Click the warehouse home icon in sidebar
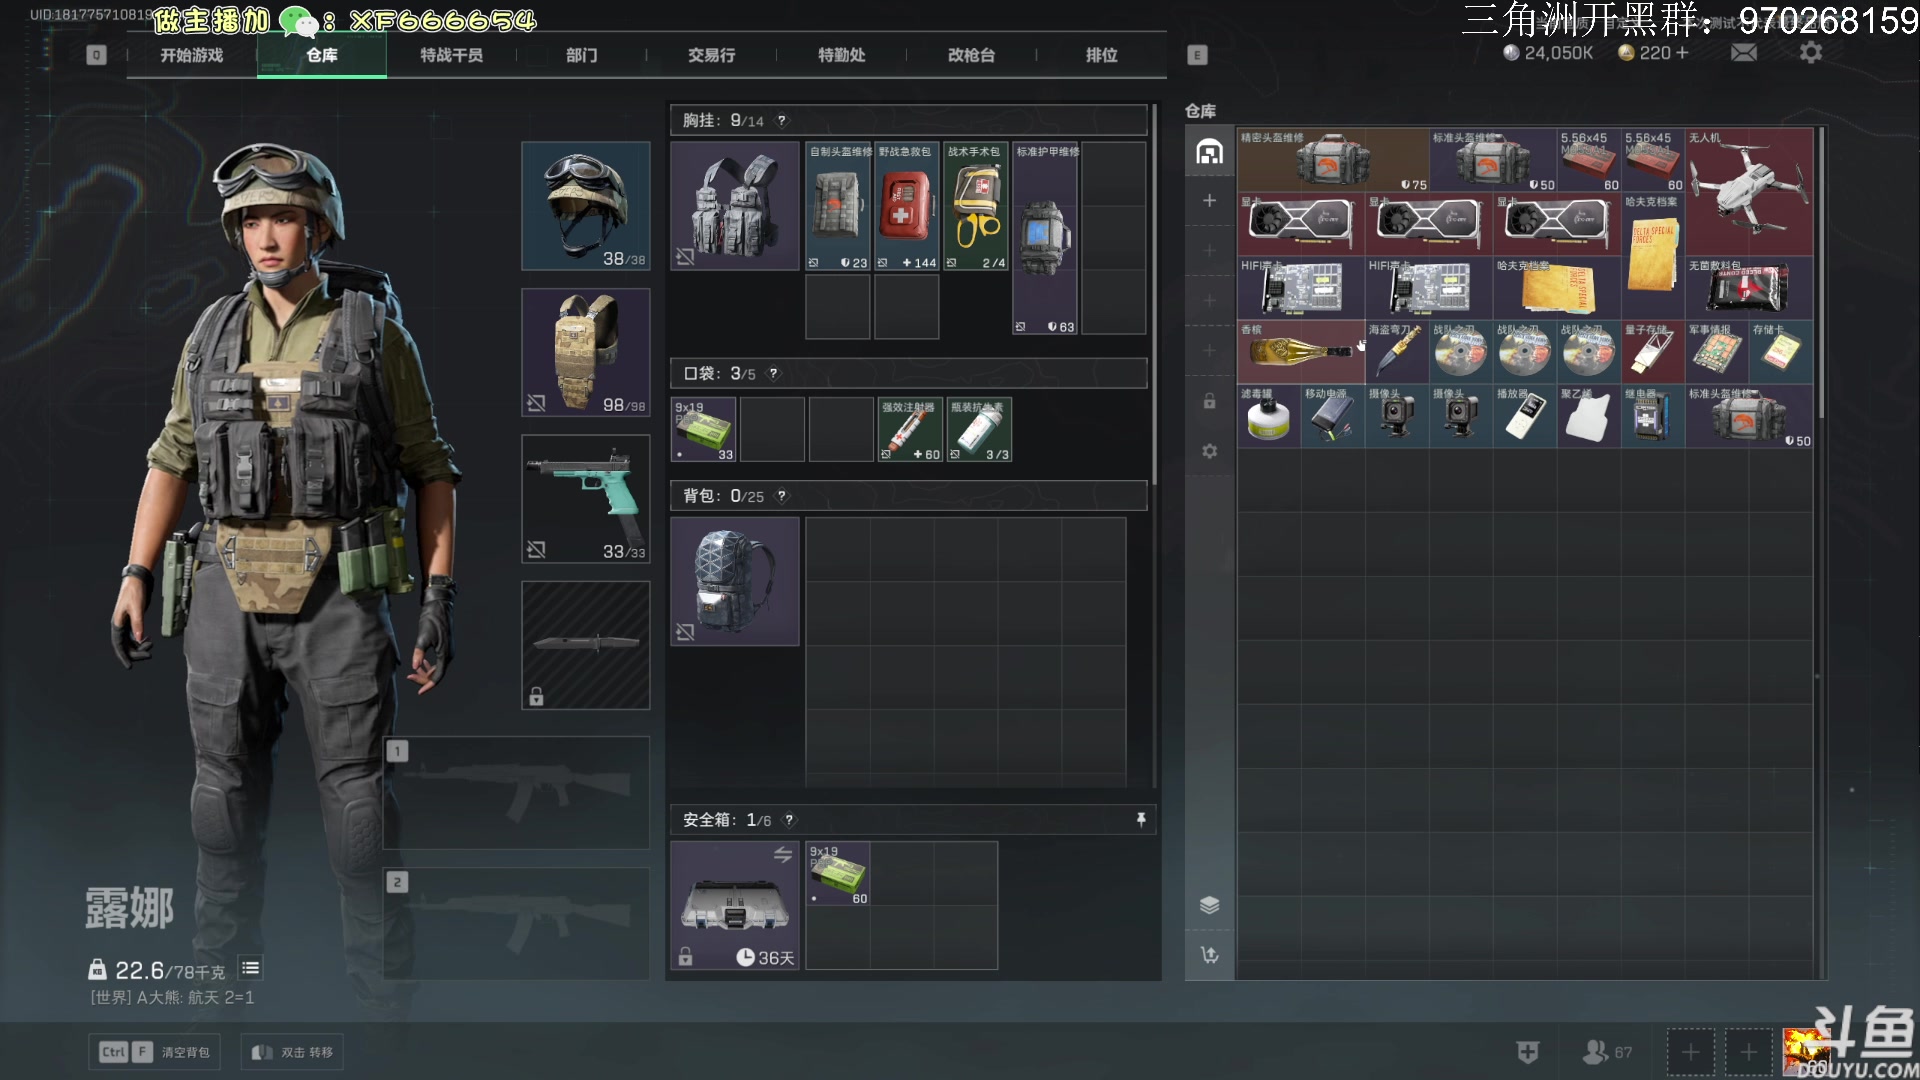This screenshot has height=1080, width=1920. click(x=1209, y=152)
